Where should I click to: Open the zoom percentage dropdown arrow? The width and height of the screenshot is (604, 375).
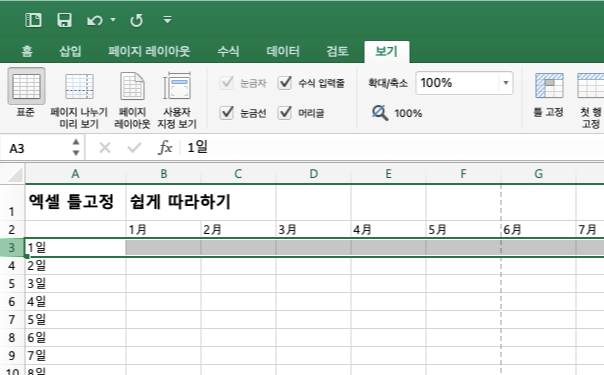pyautogui.click(x=506, y=83)
